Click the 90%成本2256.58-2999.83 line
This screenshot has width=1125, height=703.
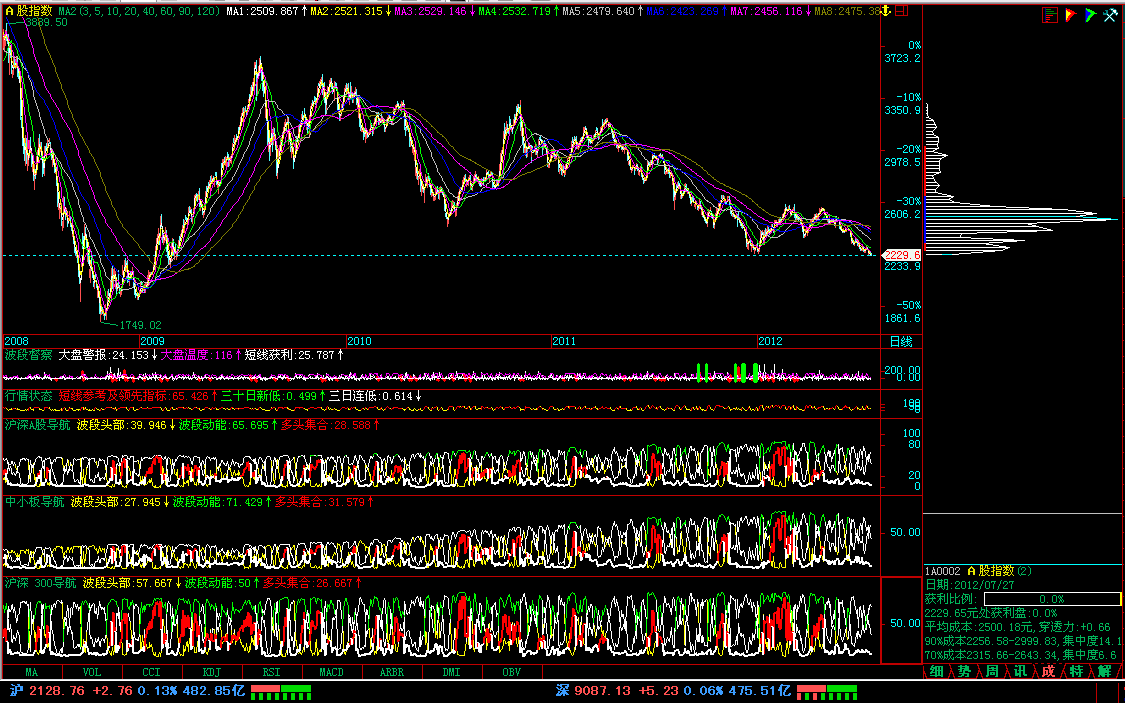[x=1022, y=641]
